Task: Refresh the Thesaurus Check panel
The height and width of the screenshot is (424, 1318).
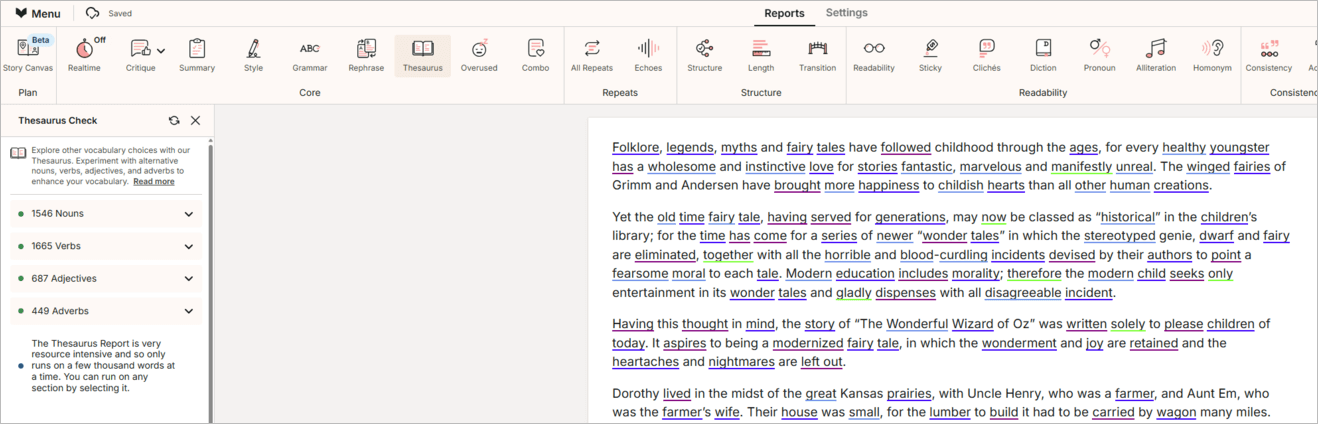Action: pos(174,121)
